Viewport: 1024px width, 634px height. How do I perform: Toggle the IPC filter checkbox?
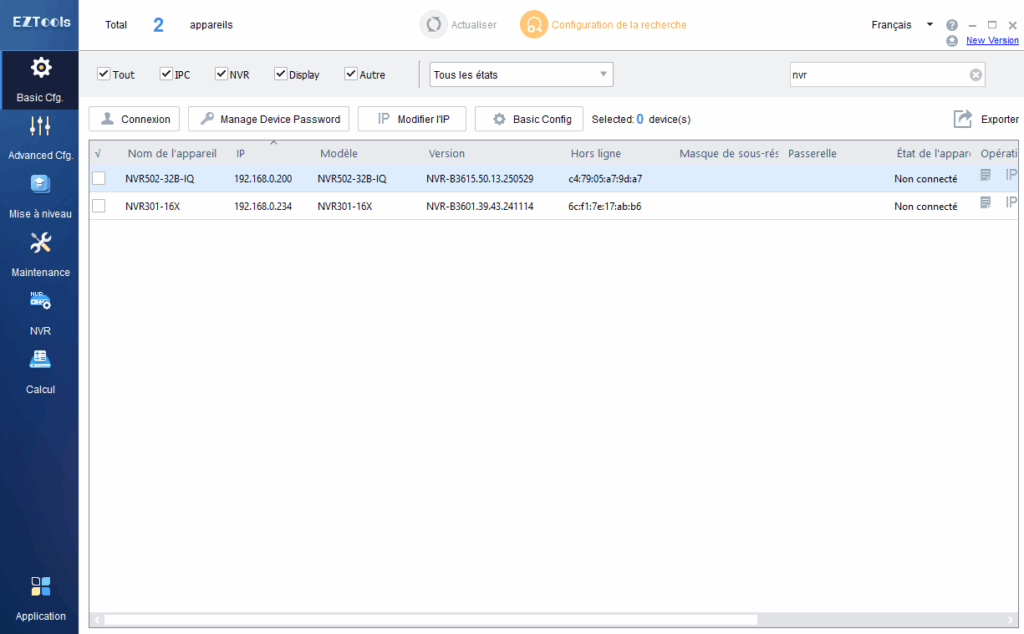point(166,74)
